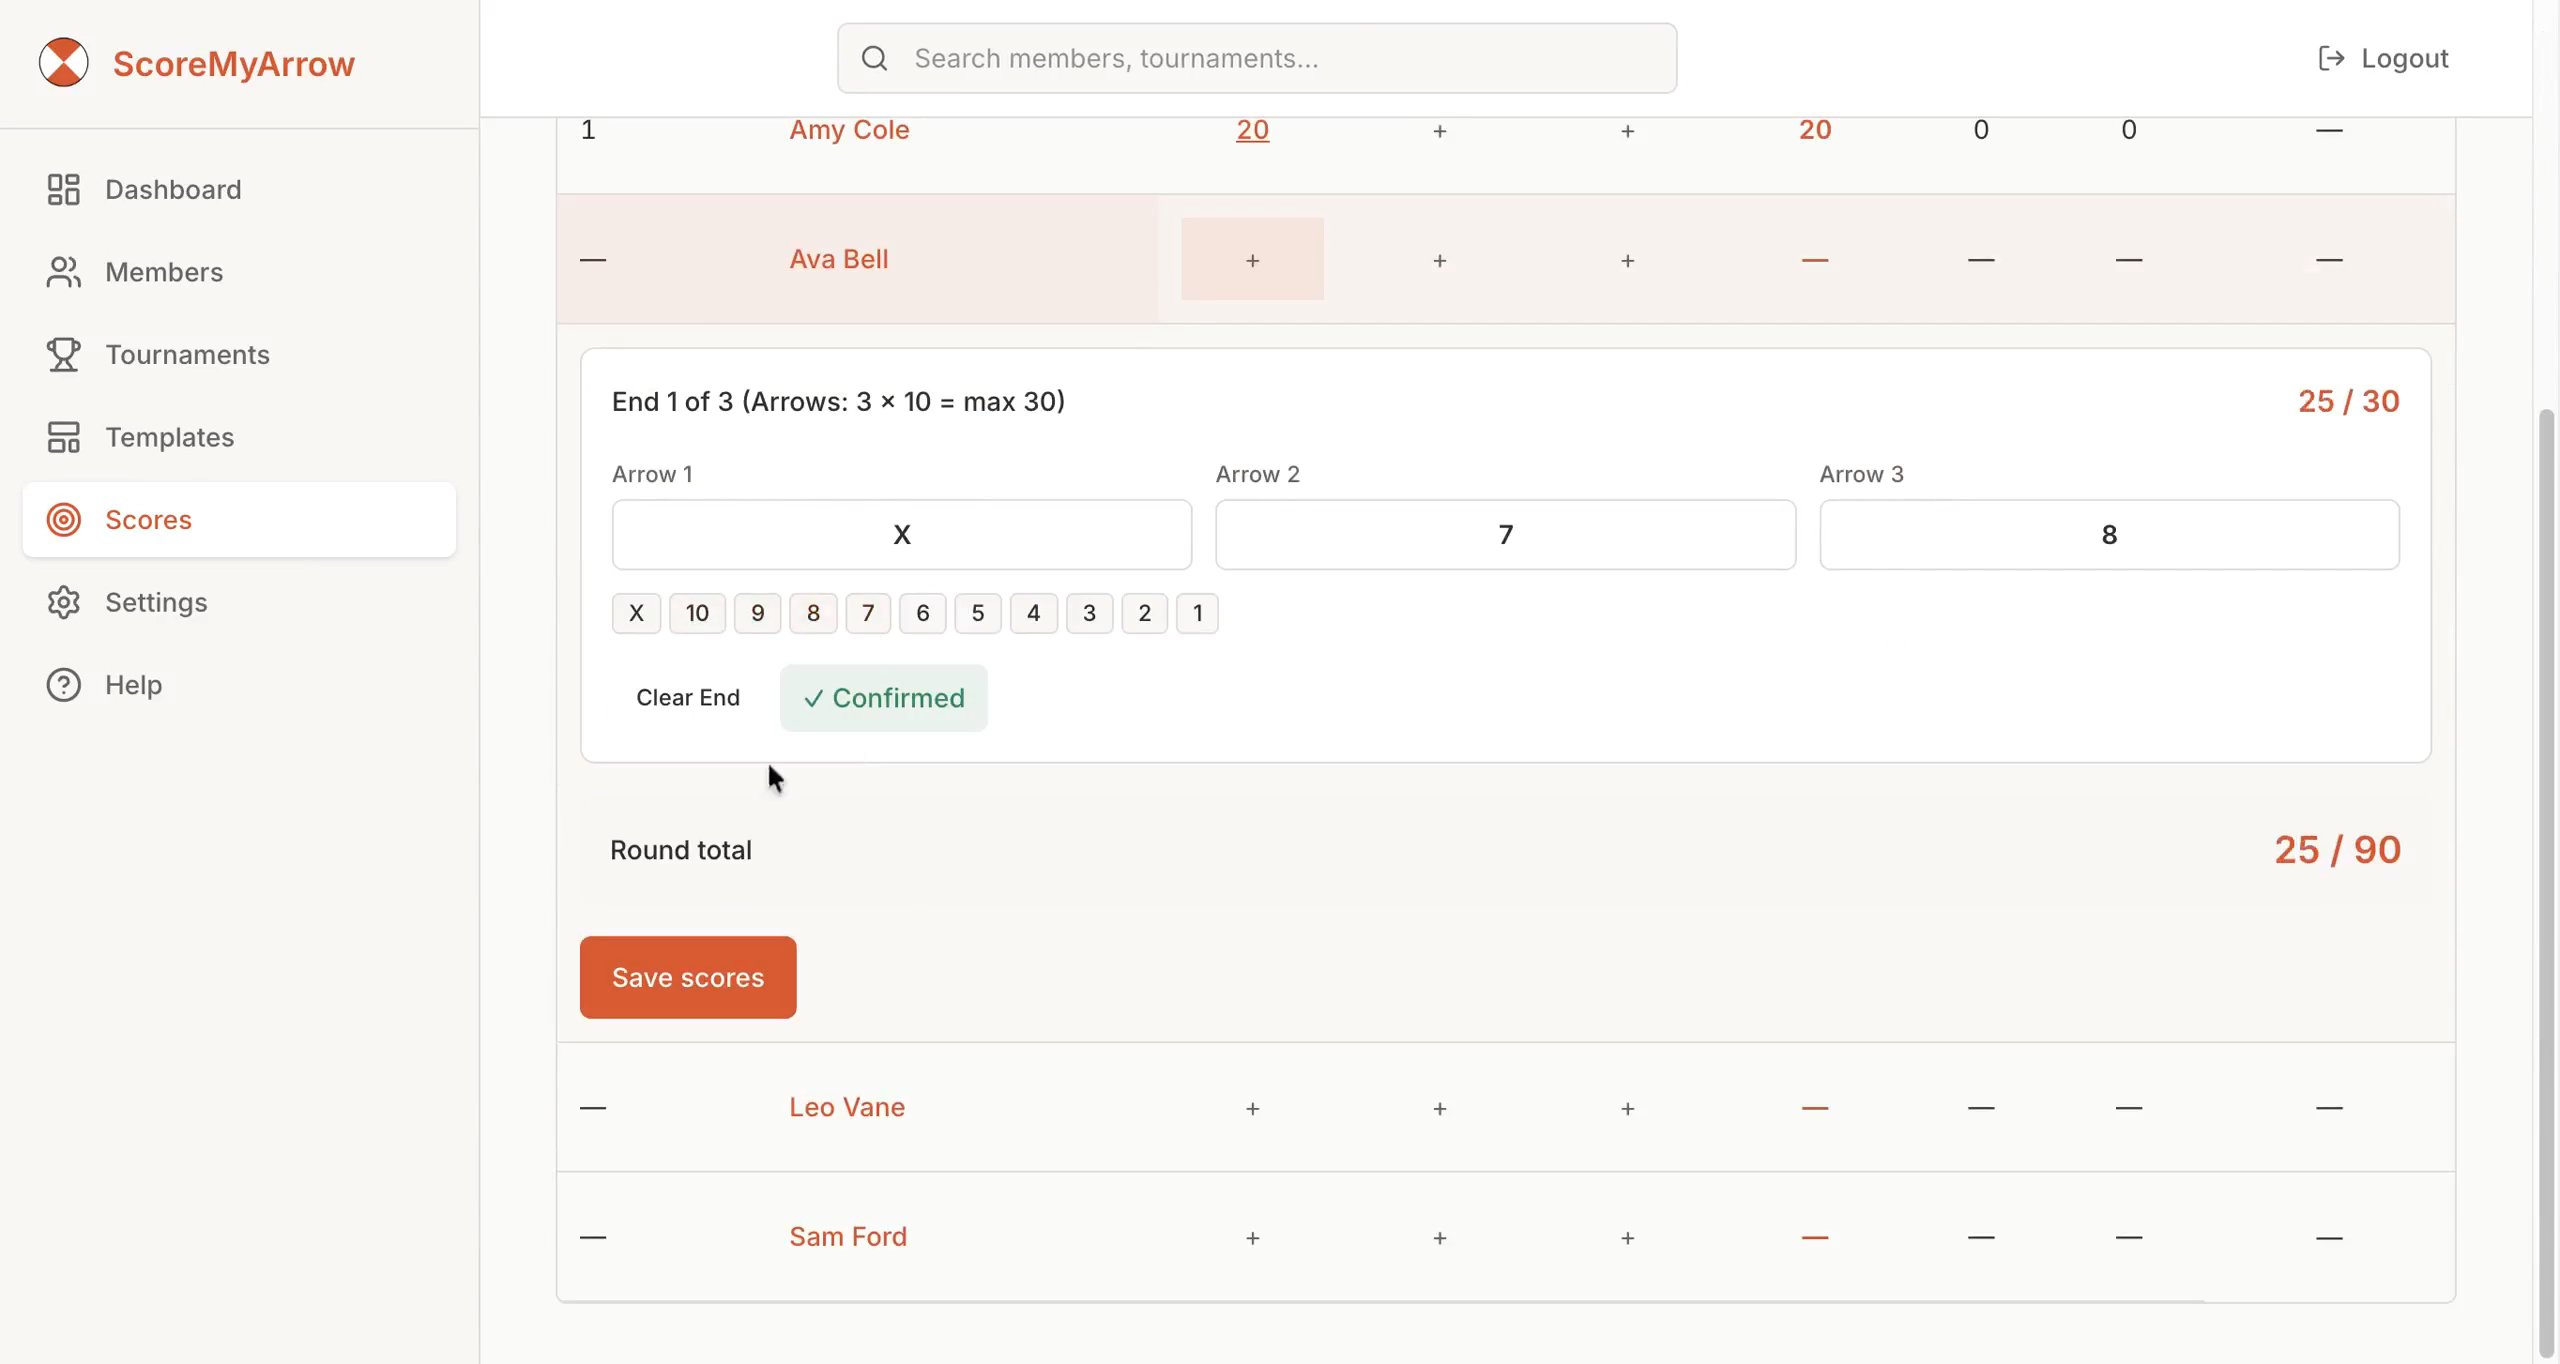The image size is (2560, 1364).
Task: Open Amy Cole's underlined 20 score
Action: pos(1252,130)
